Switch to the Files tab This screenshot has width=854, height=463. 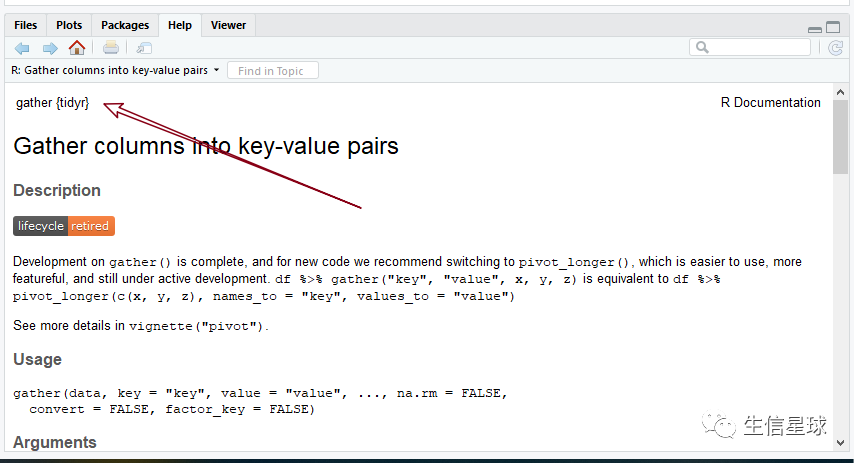pyautogui.click(x=26, y=25)
